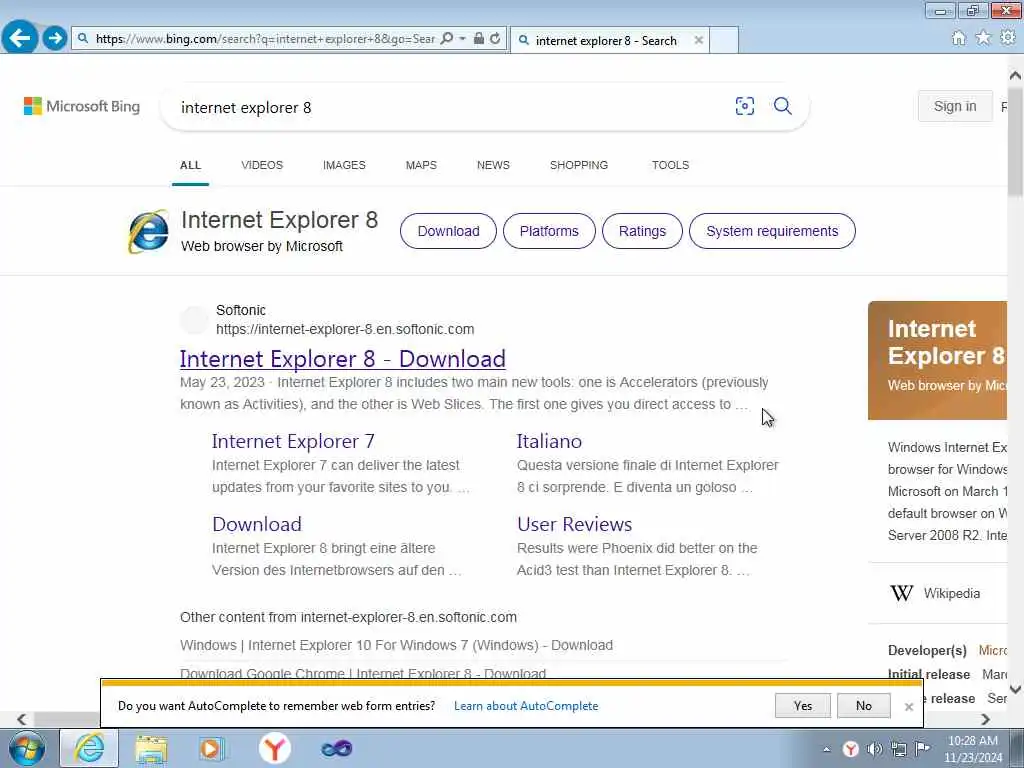Open the Wikipedia link in sidebar
Image resolution: width=1024 pixels, height=768 pixels.
click(x=952, y=594)
